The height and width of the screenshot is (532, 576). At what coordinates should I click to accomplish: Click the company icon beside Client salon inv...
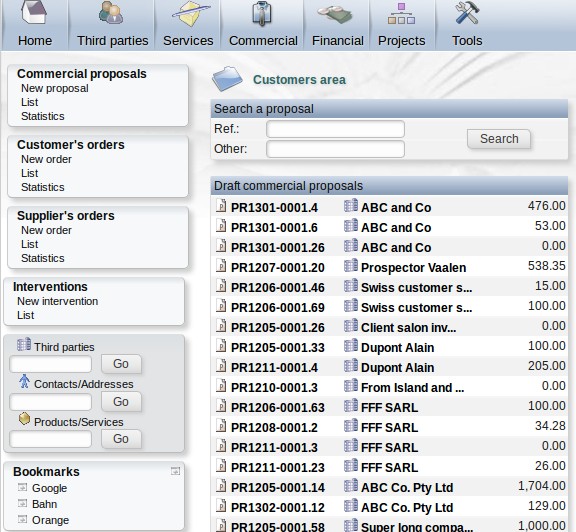351,325
